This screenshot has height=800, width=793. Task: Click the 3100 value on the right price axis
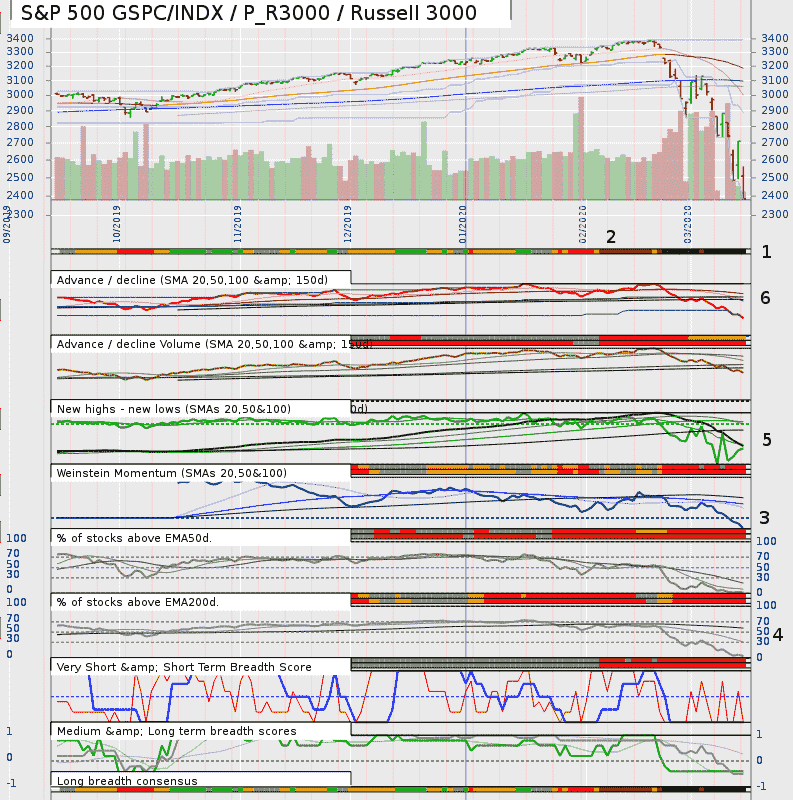pyautogui.click(x=775, y=80)
